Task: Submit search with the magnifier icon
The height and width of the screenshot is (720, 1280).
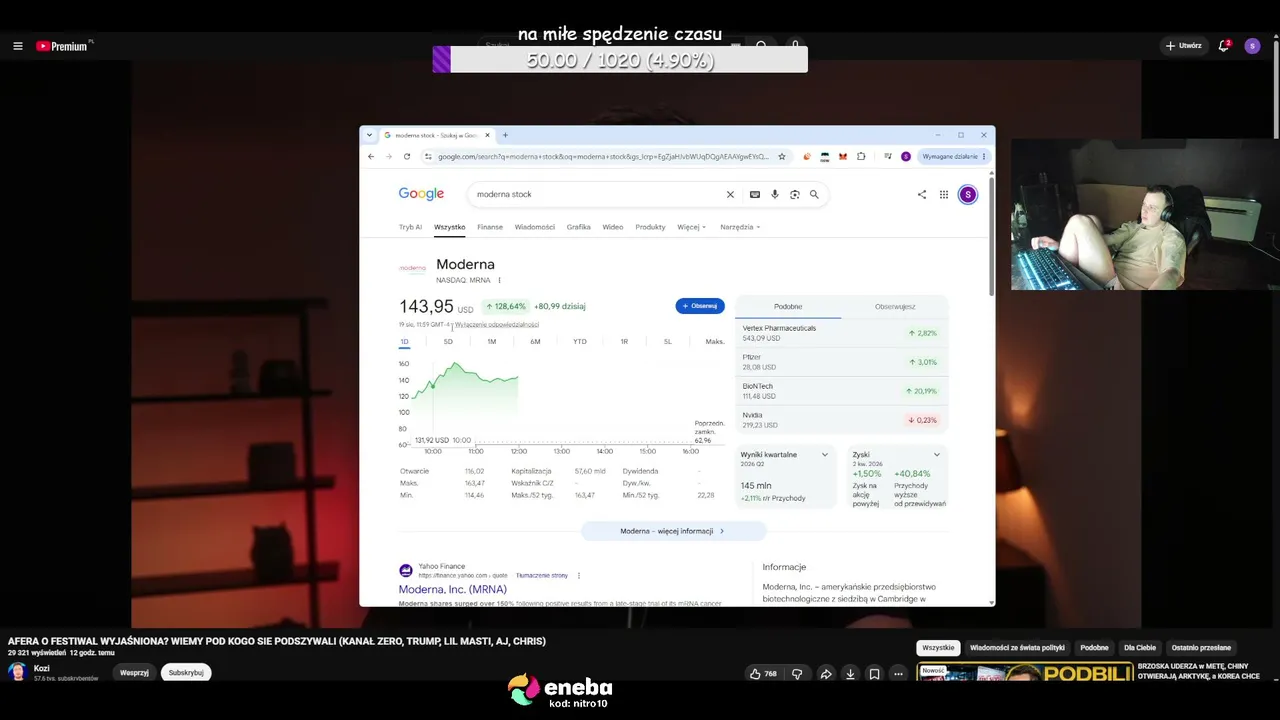Action: (814, 194)
